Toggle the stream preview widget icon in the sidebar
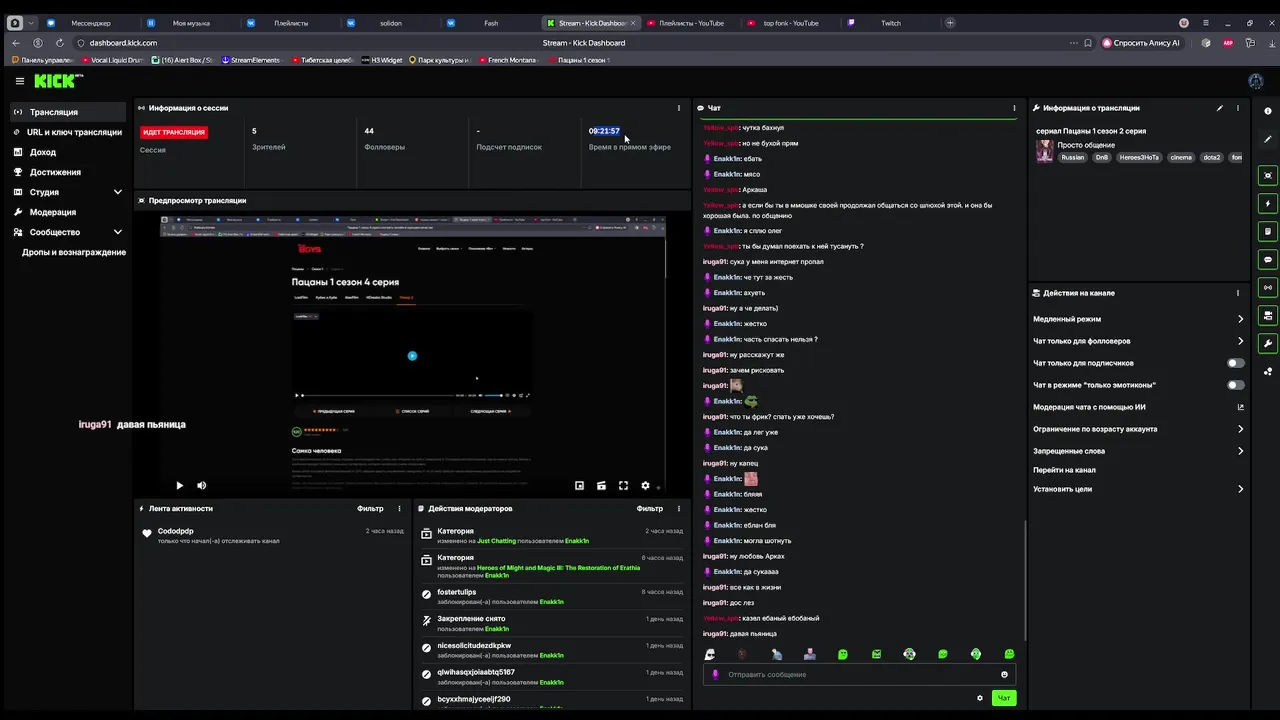This screenshot has height=720, width=1280. 1268,175
